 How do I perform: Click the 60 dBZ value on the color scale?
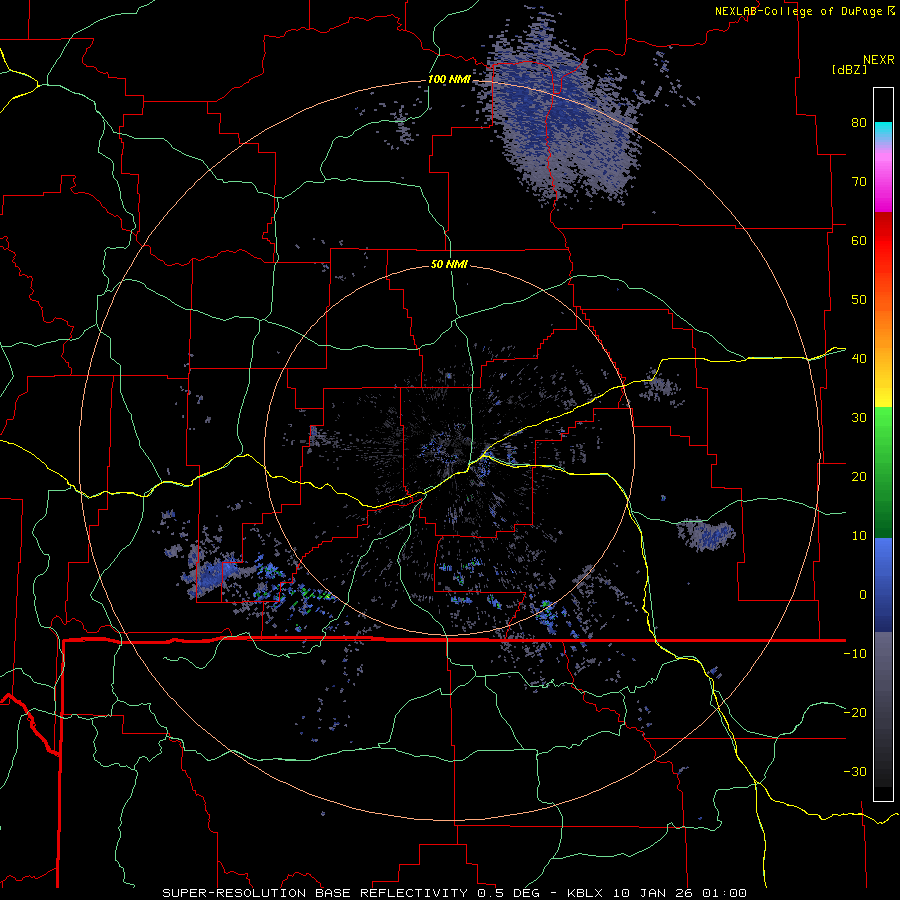click(859, 240)
